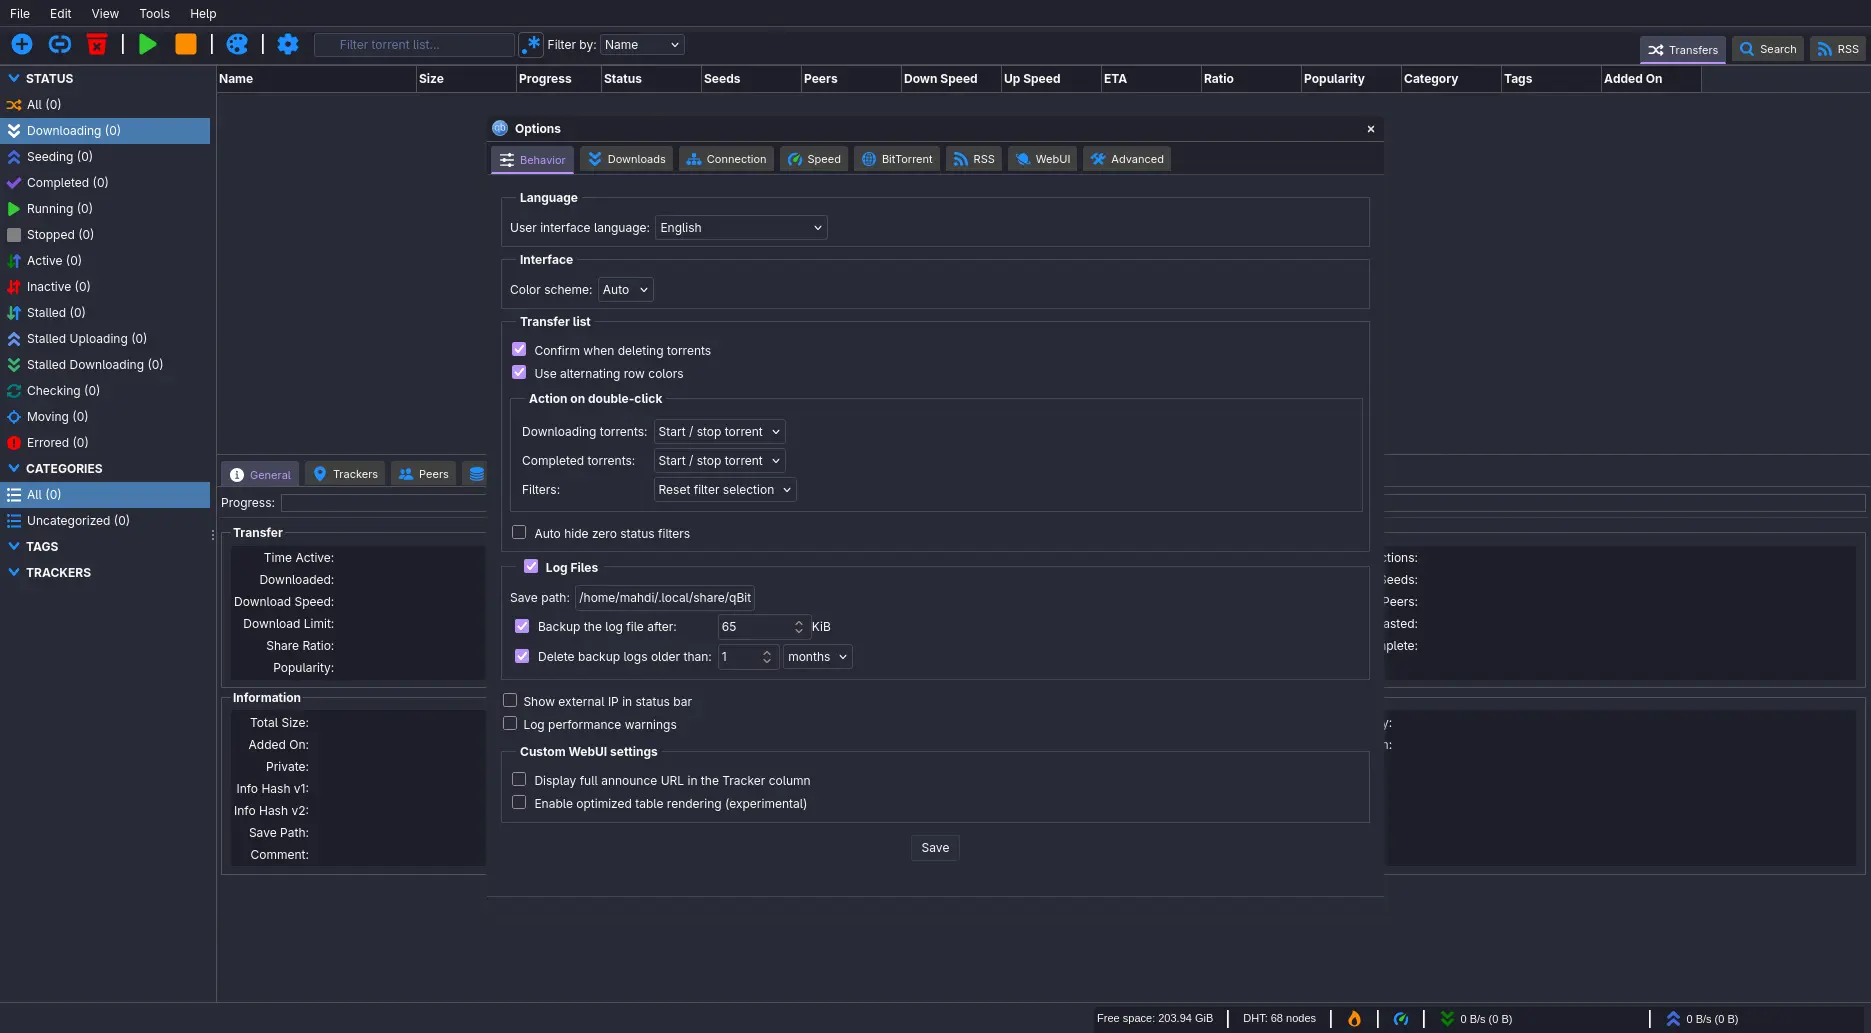Viewport: 1871px width, 1033px height.
Task: Click the Save button in Options
Action: pos(934,847)
